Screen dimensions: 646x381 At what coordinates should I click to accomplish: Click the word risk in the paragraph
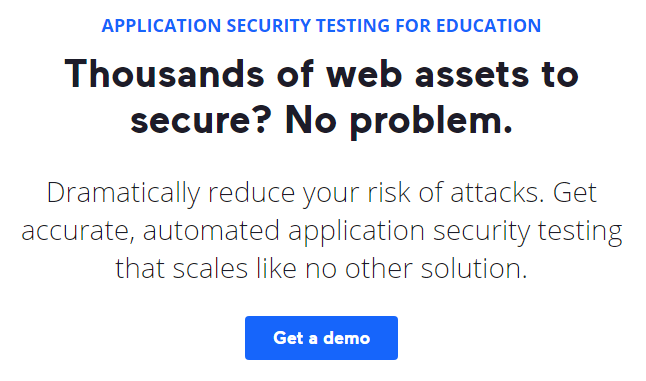coord(389,193)
